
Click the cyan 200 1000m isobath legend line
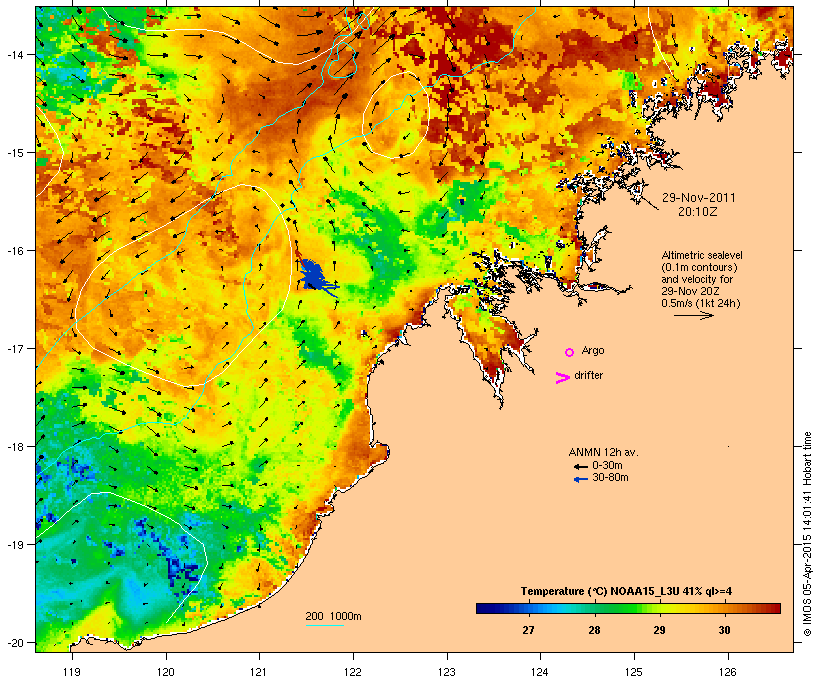[x=325, y=625]
